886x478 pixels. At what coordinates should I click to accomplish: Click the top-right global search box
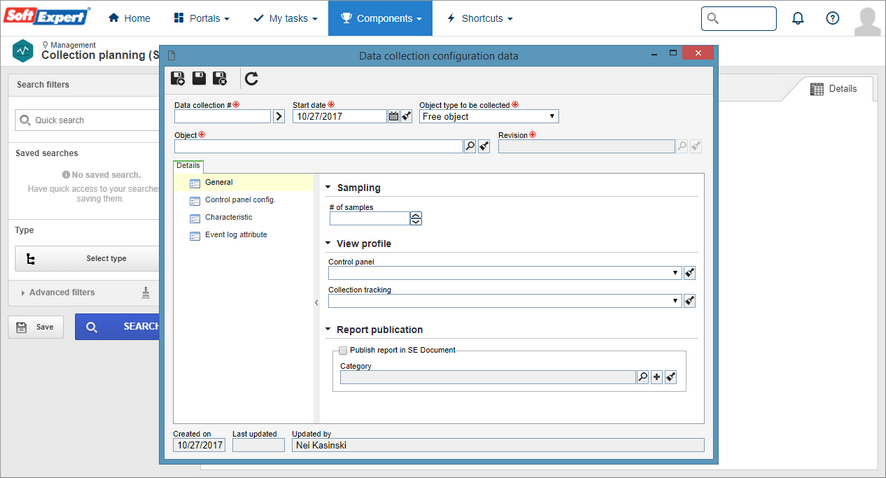(x=739, y=19)
